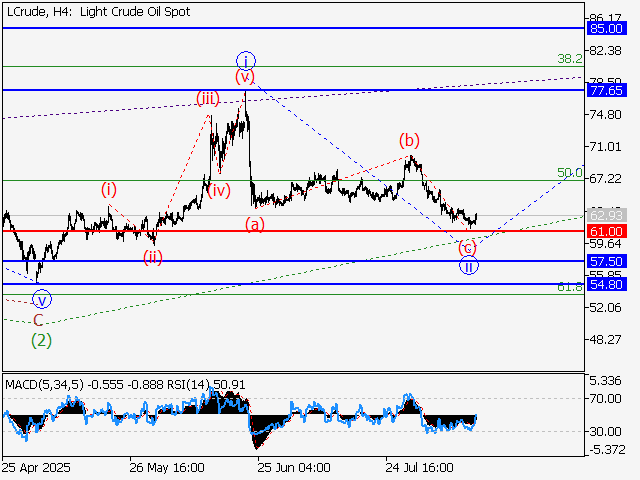Click the 85.00 blue price level tag
This screenshot has width=640, height=480.
607,29
